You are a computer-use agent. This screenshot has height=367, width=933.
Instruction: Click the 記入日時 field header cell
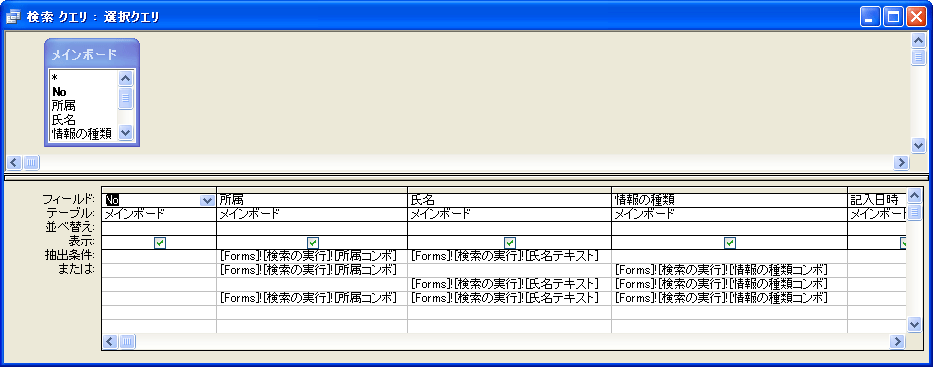click(876, 200)
